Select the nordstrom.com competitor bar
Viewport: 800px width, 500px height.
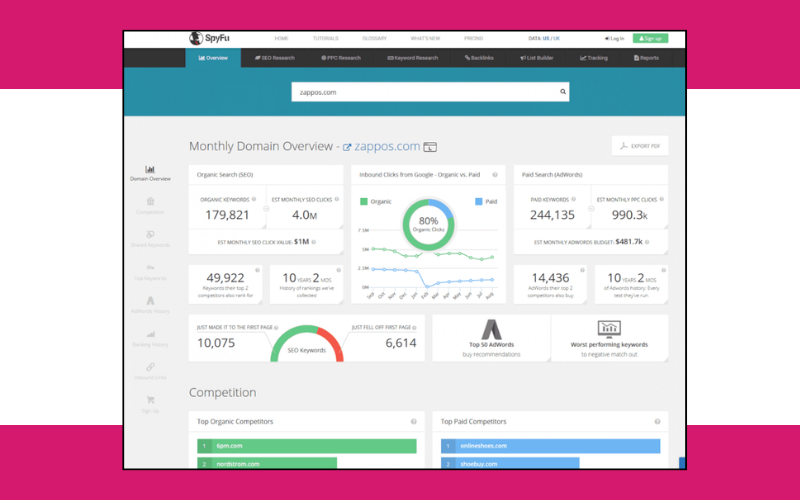(x=267, y=463)
